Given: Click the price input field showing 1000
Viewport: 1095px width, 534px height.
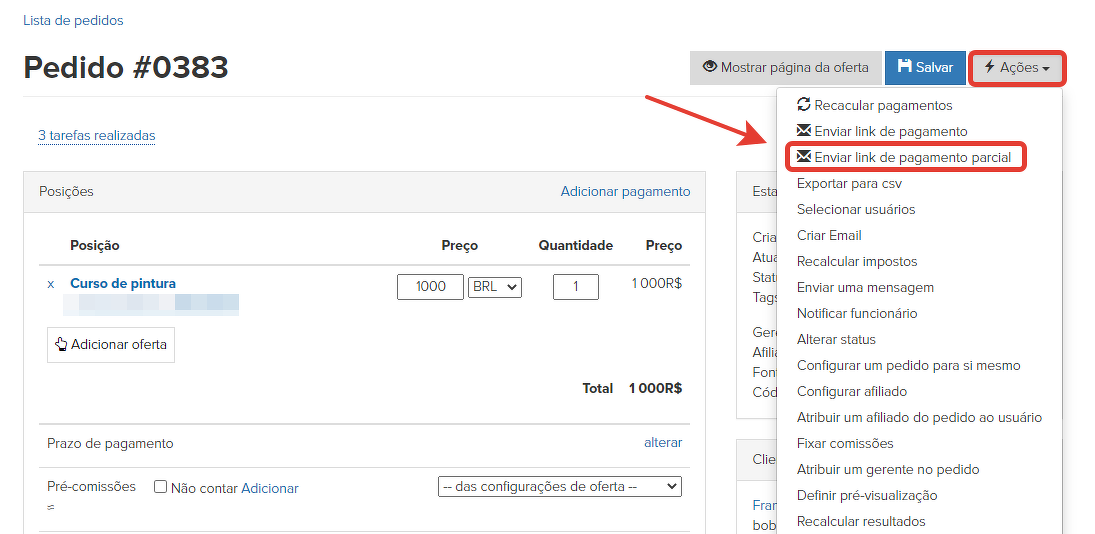Looking at the screenshot, I should click(x=430, y=287).
